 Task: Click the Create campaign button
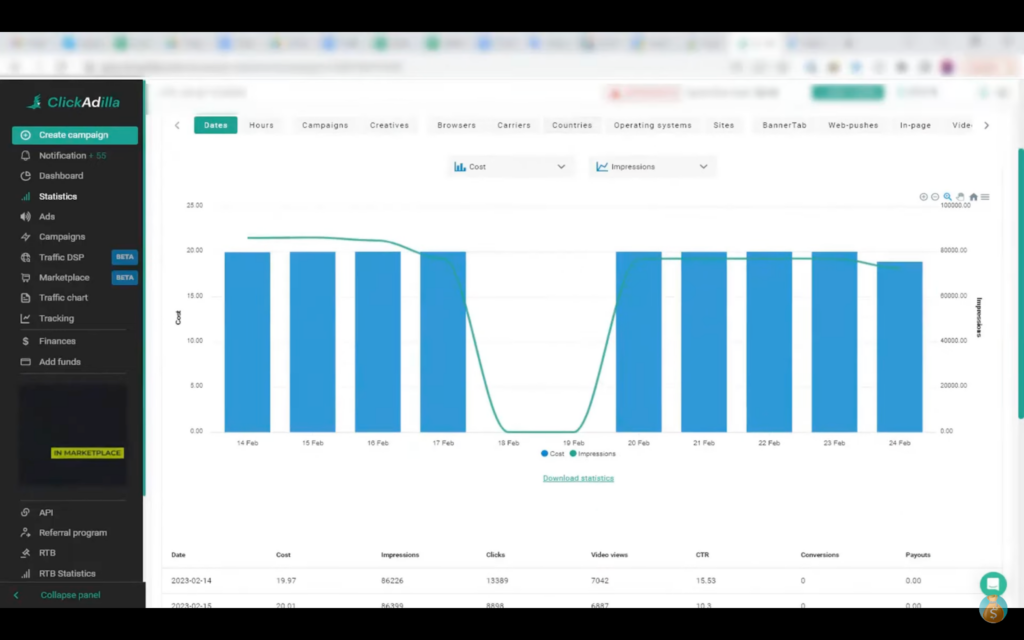(x=74, y=135)
